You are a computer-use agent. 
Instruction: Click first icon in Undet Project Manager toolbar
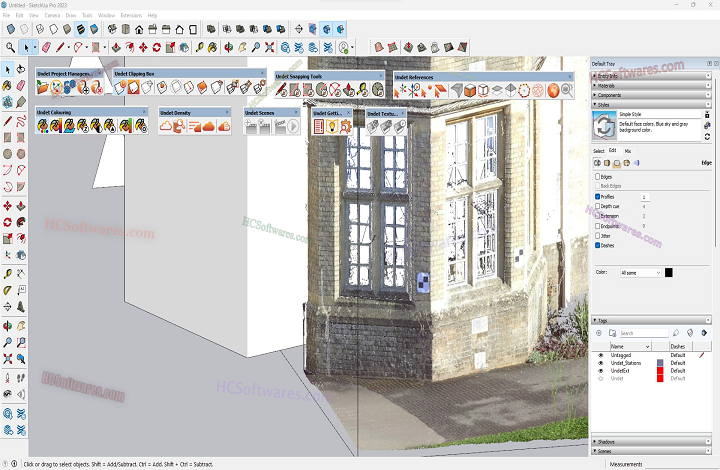pos(42,89)
